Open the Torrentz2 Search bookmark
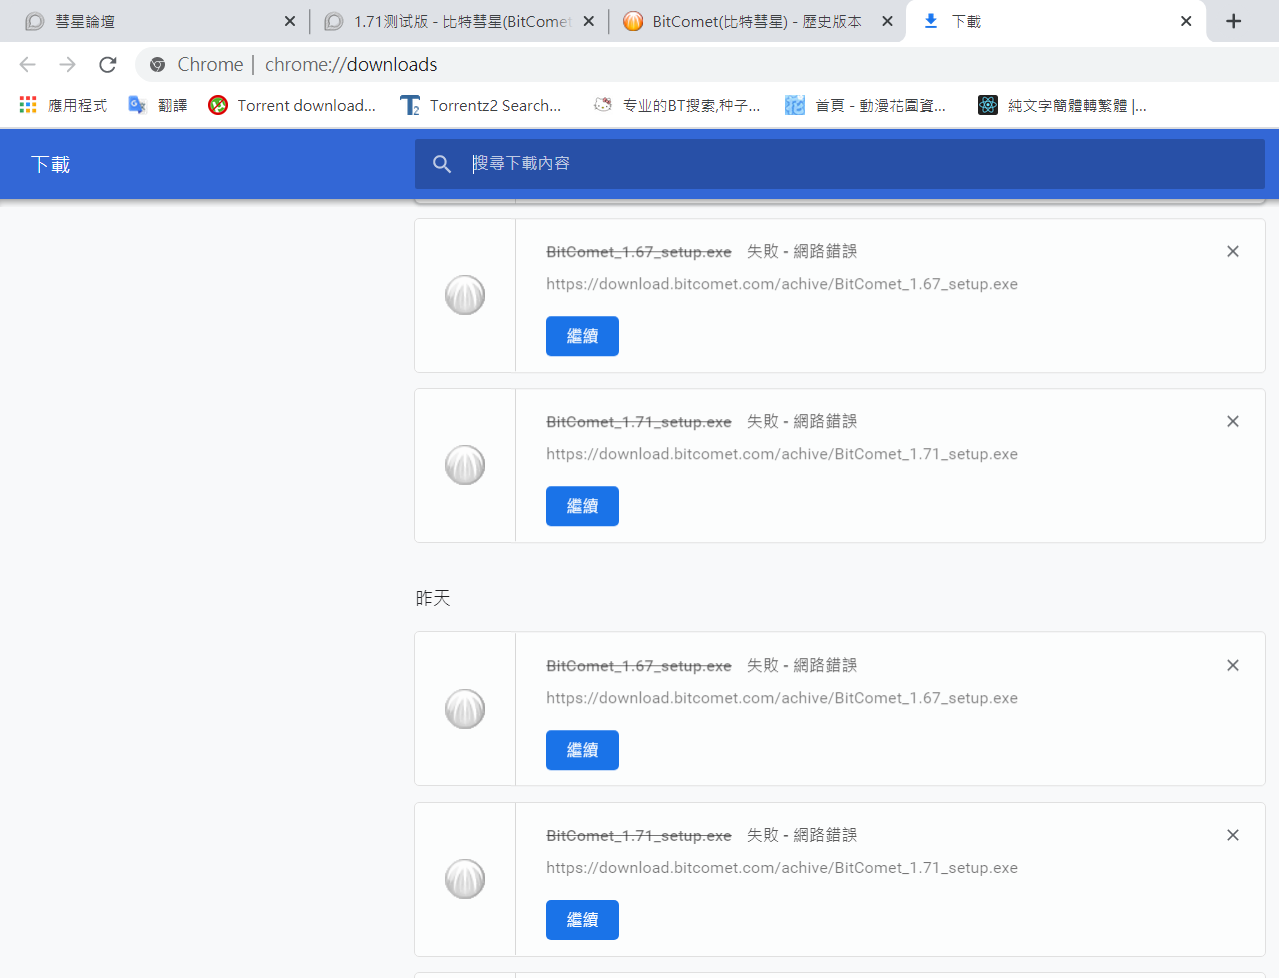Screen dimensions: 1279x978 click(x=481, y=105)
